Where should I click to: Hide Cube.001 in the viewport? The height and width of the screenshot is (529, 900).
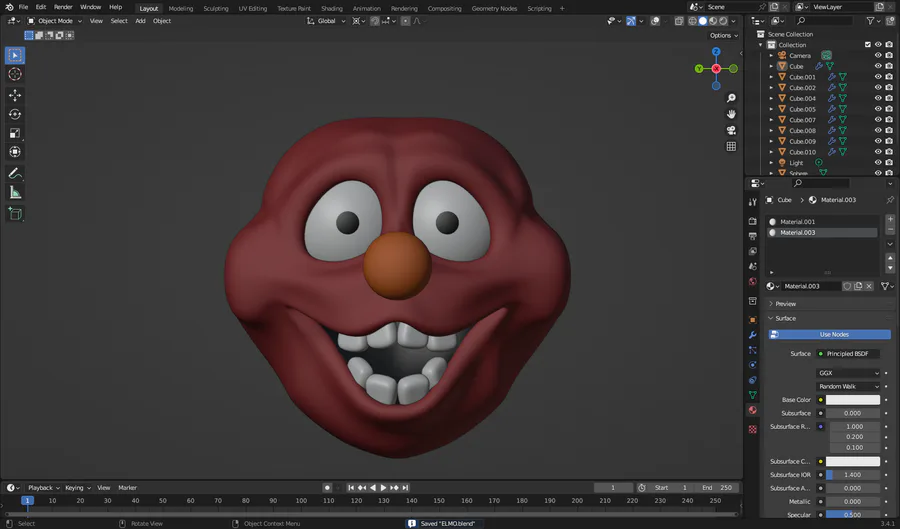coord(878,77)
